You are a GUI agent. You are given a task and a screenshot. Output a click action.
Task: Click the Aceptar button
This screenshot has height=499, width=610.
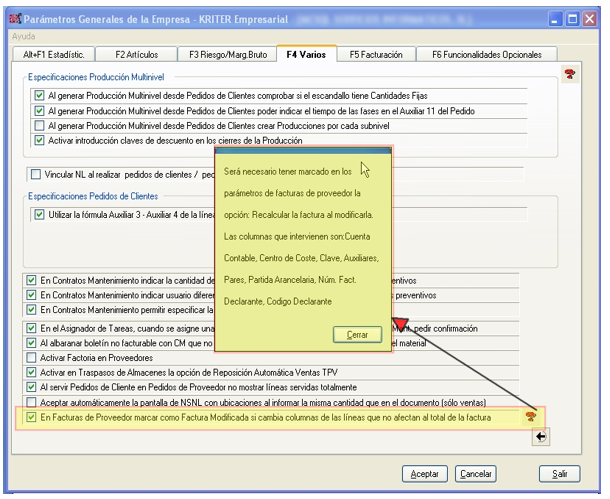coord(424,473)
